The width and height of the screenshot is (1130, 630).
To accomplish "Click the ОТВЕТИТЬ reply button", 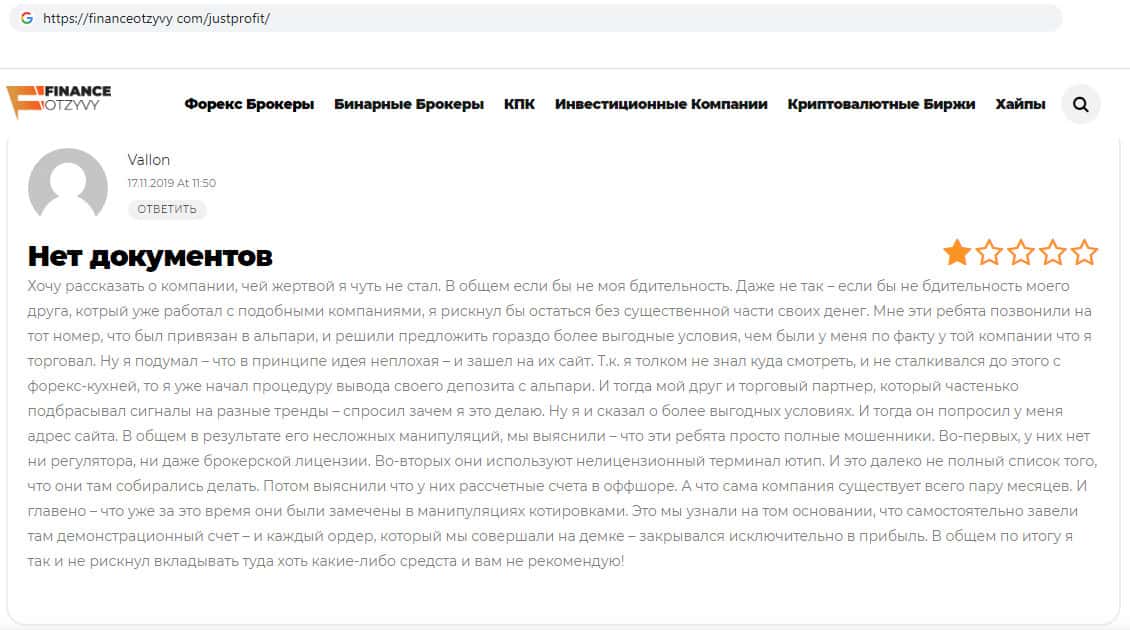I will pos(167,209).
